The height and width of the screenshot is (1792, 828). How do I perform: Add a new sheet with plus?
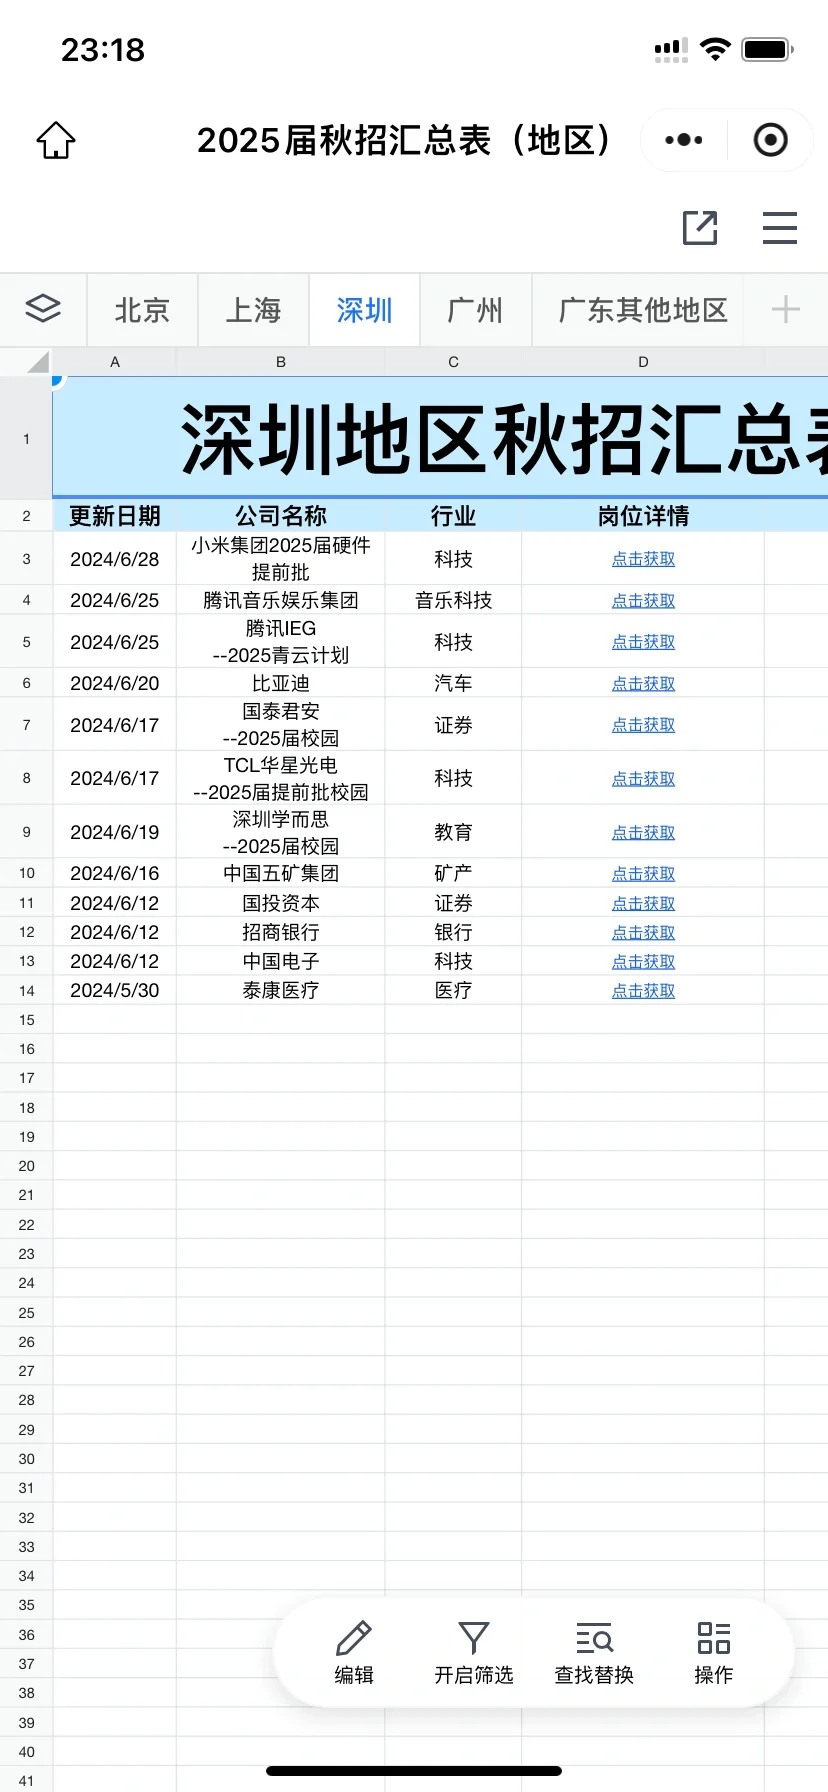coord(786,309)
